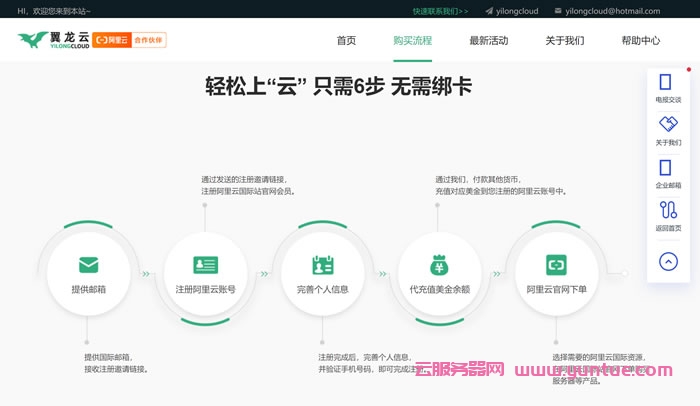700x406 pixels.
Task: Select the 购买流程 tab
Action: click(x=412, y=41)
